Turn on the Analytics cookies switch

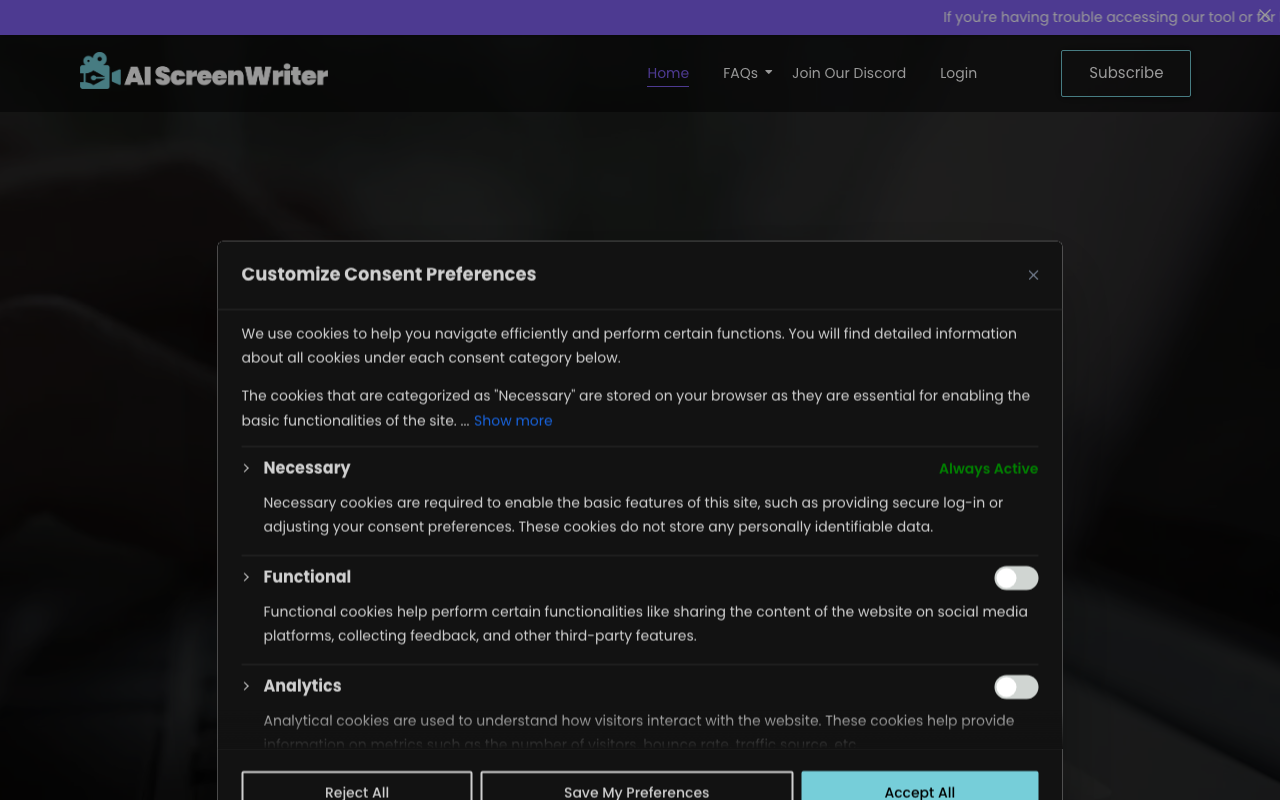tap(1016, 687)
